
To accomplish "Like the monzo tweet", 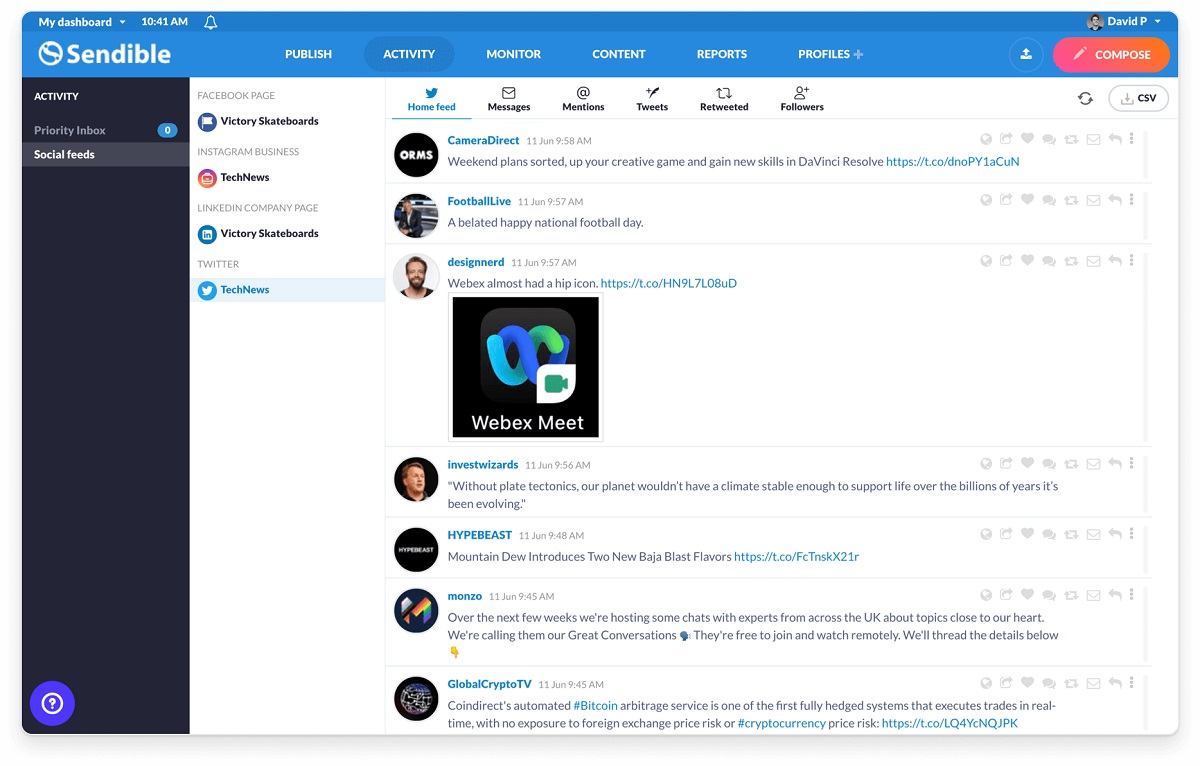I will (1027, 596).
